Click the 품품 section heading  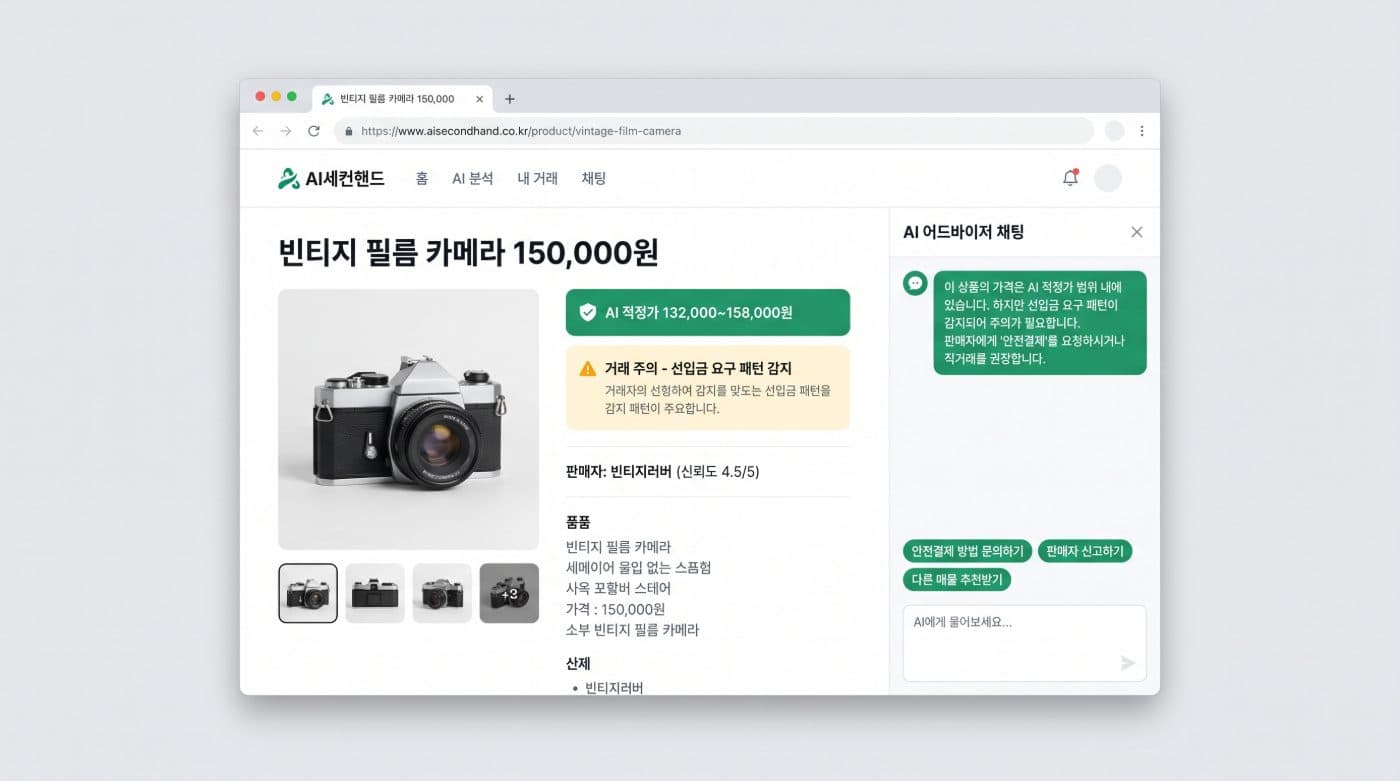coord(578,522)
